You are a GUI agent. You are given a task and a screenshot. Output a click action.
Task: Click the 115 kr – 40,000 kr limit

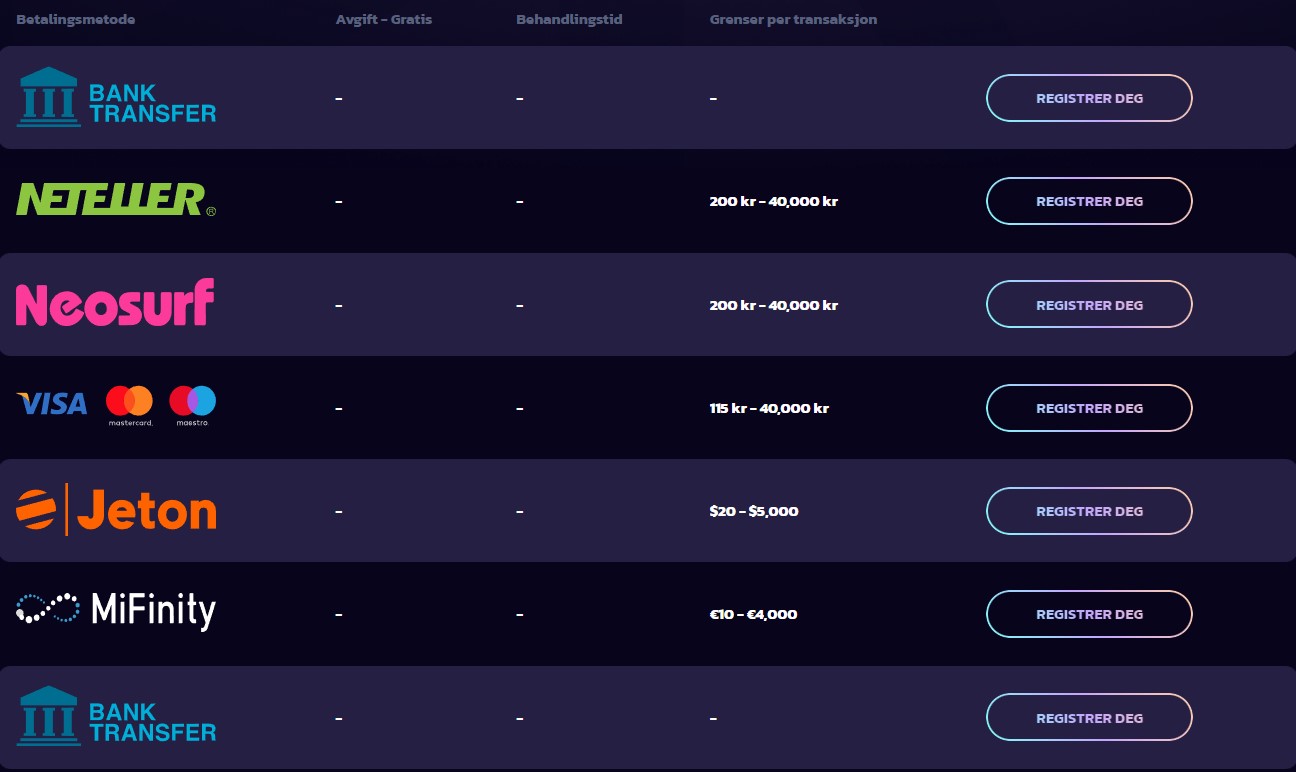click(x=769, y=408)
